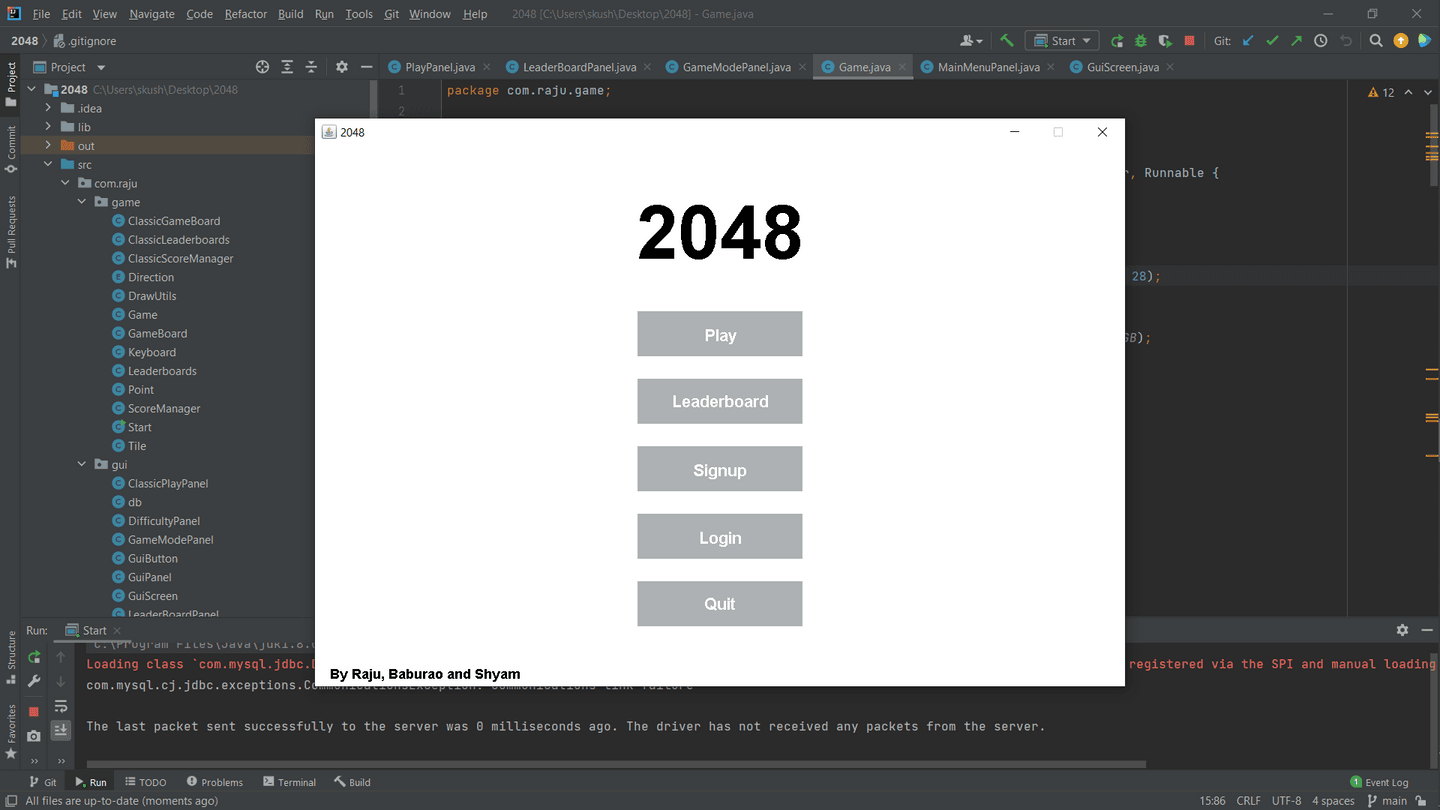1440x810 pixels.
Task: Expand the out folder
Action: pos(48,146)
